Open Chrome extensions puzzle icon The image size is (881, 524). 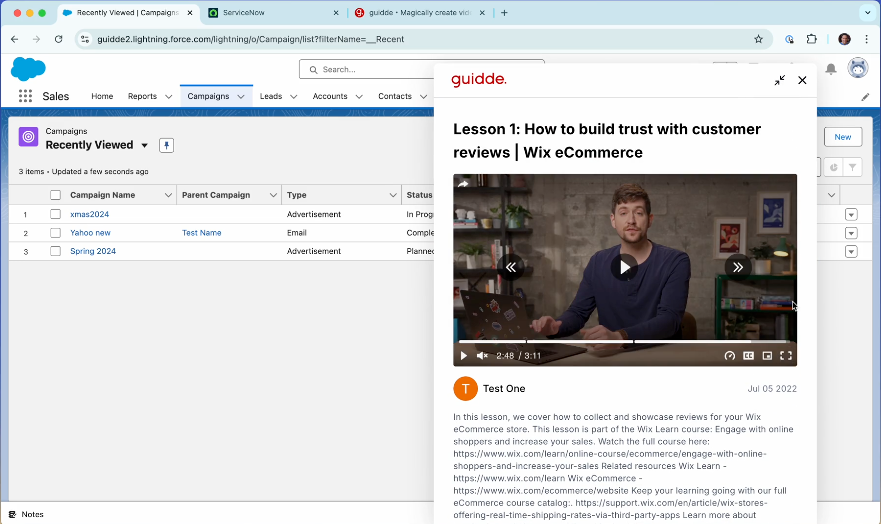point(811,39)
